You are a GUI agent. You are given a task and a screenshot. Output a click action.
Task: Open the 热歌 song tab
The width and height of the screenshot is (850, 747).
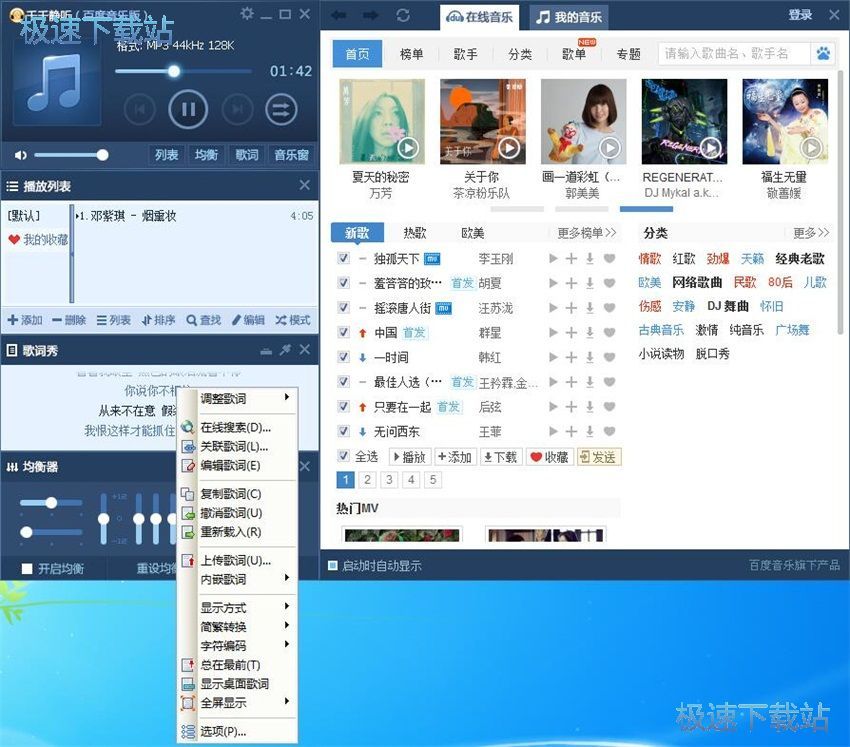415,233
